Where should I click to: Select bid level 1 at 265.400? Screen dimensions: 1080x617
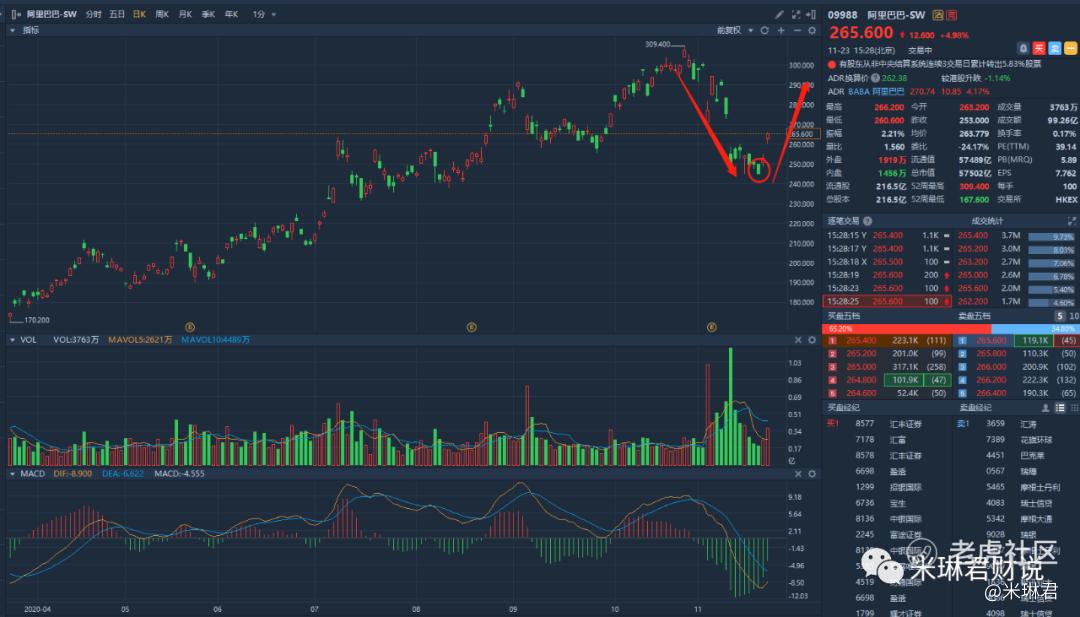coord(888,341)
